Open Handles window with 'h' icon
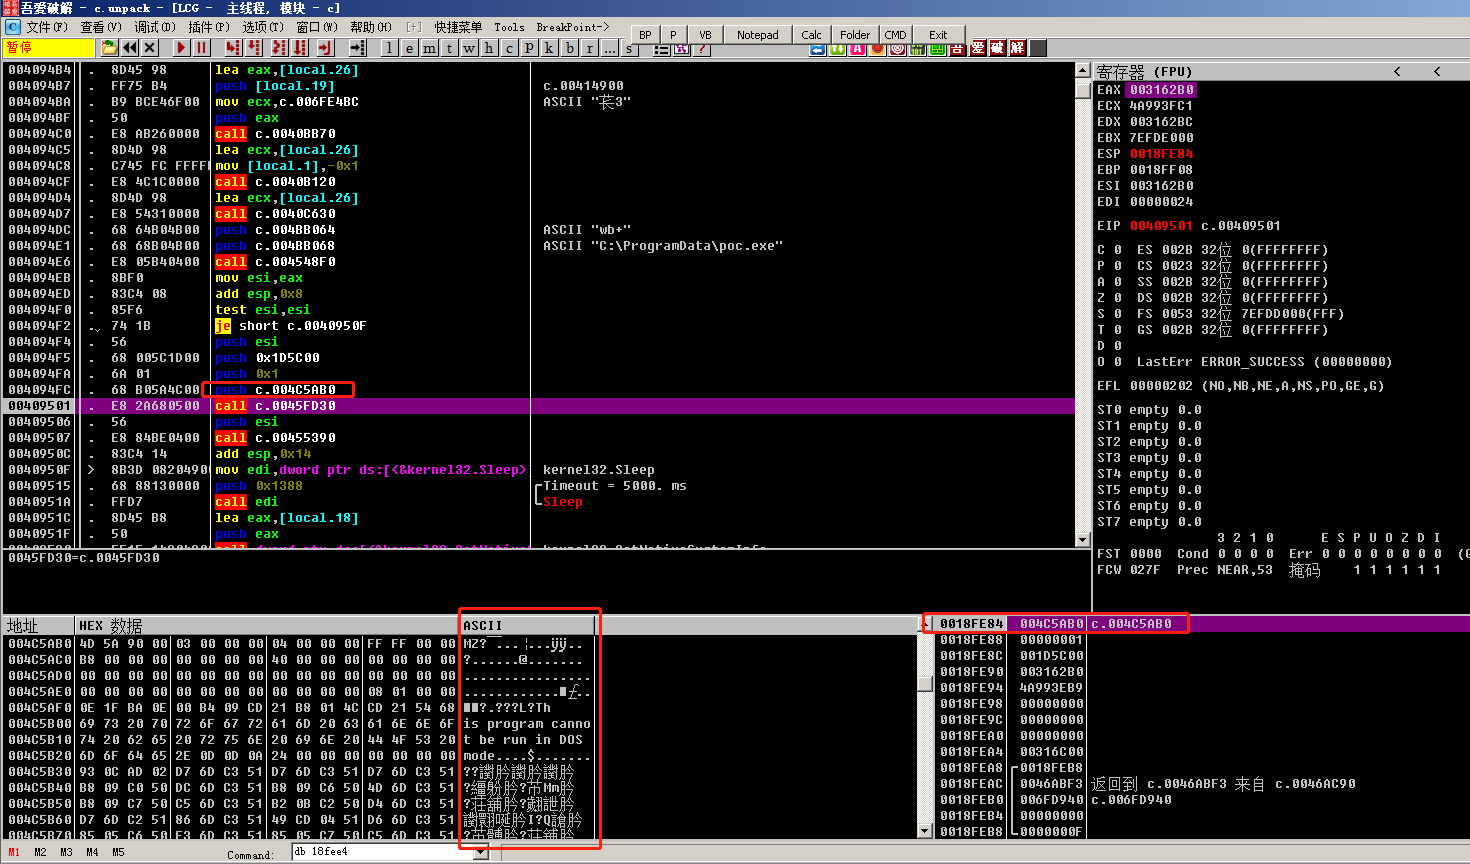 [489, 47]
